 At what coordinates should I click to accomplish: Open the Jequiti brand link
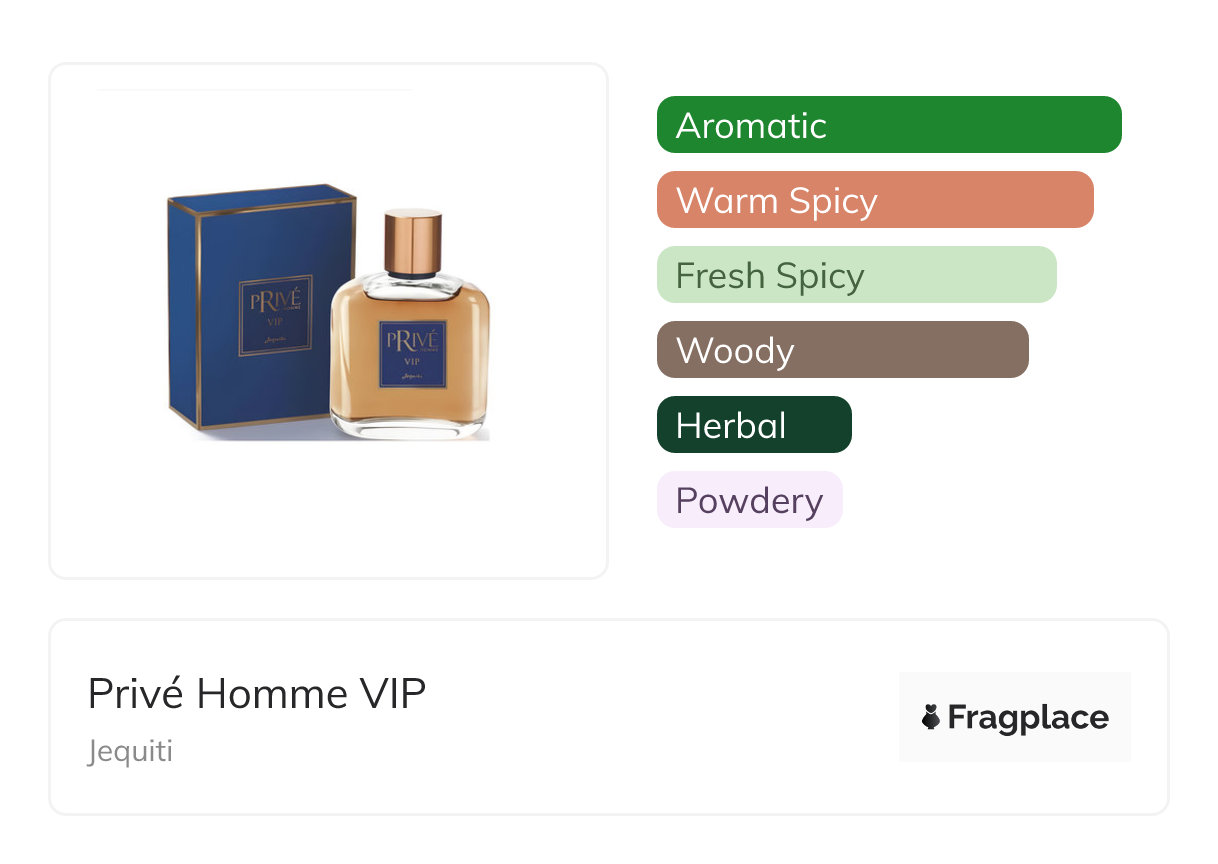130,751
